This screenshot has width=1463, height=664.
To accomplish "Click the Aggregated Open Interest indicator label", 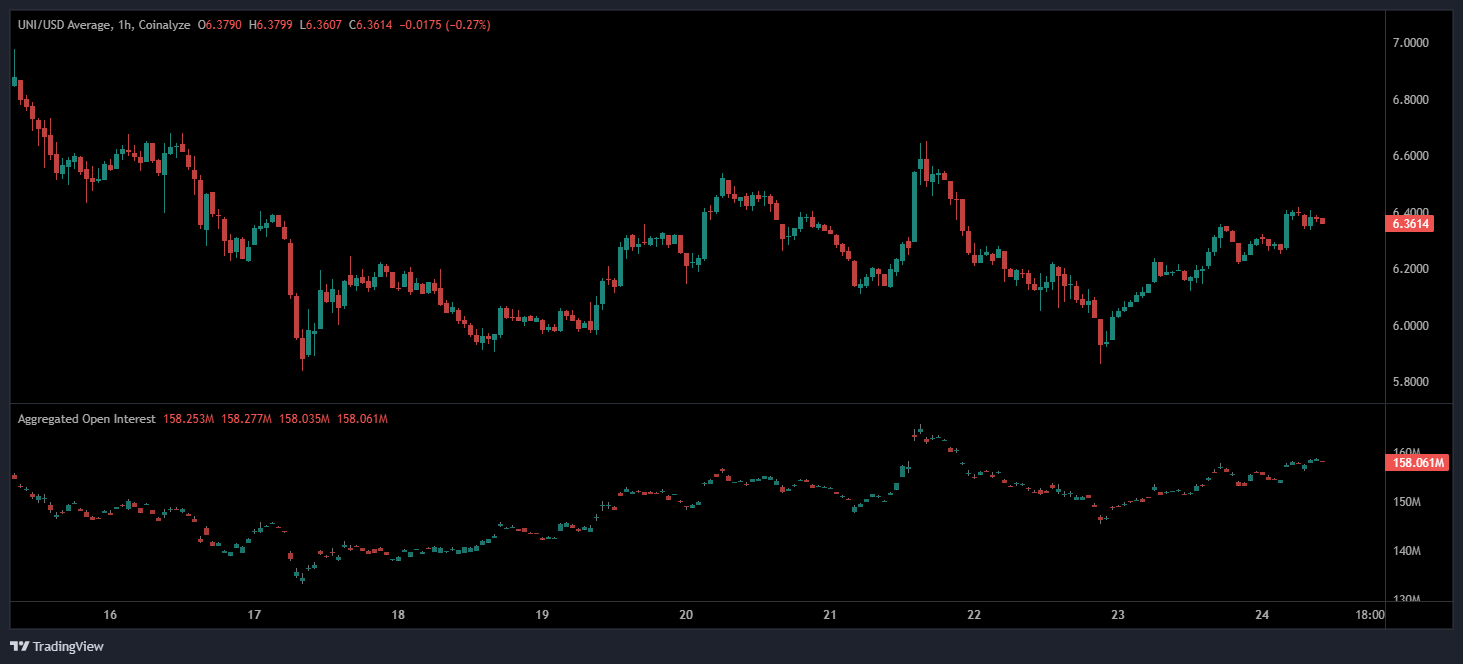I will point(86,419).
